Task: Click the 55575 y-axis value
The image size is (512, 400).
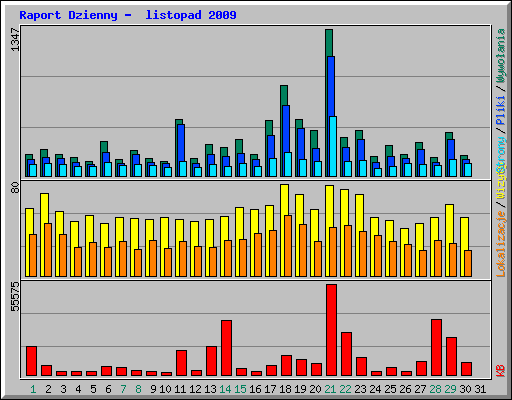Action: click(x=15, y=297)
